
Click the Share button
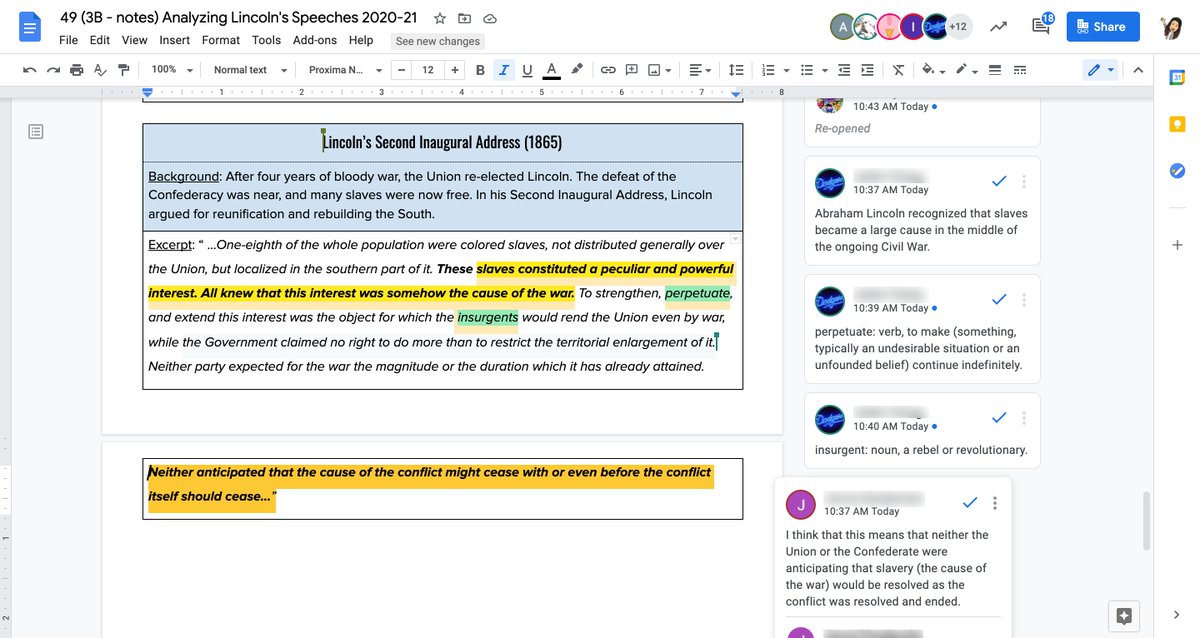(x=1103, y=27)
